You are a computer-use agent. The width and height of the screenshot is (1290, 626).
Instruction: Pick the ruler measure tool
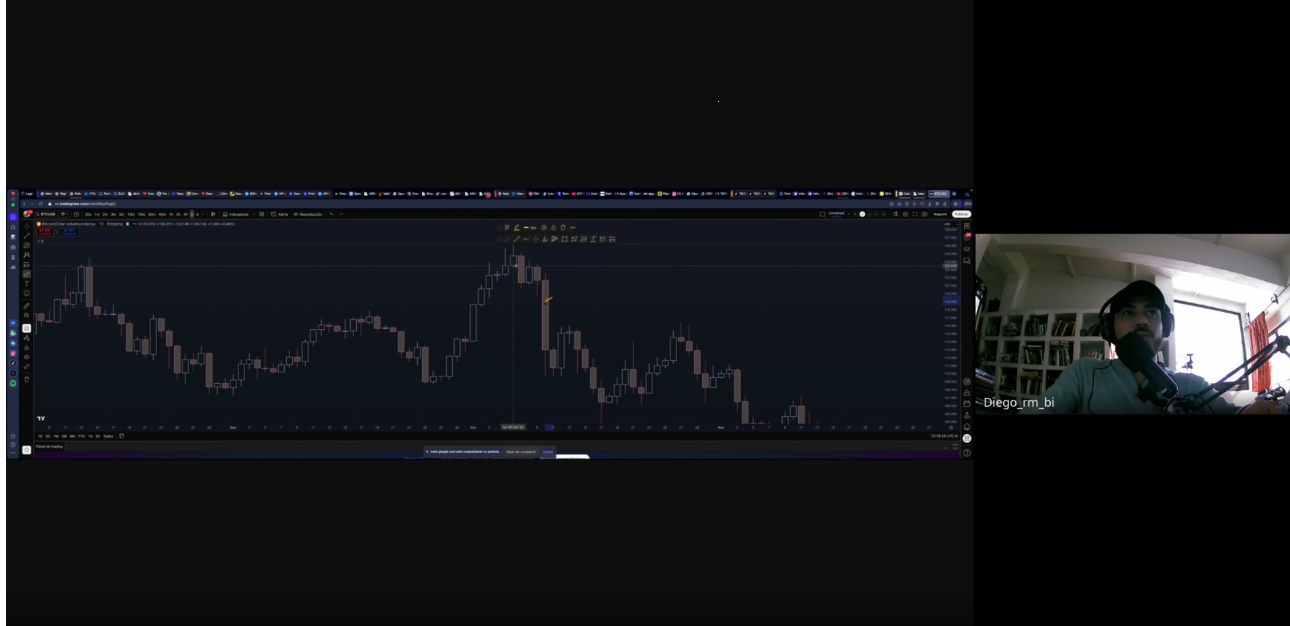coord(27,305)
